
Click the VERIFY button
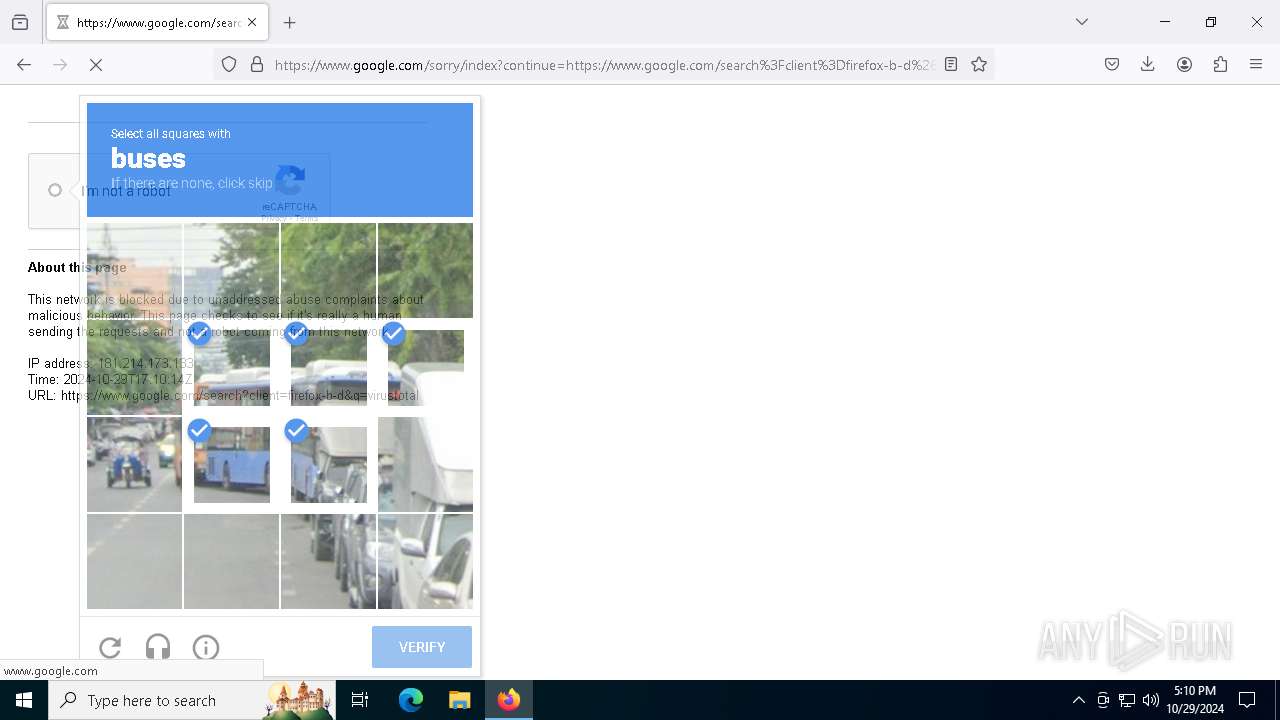(422, 647)
